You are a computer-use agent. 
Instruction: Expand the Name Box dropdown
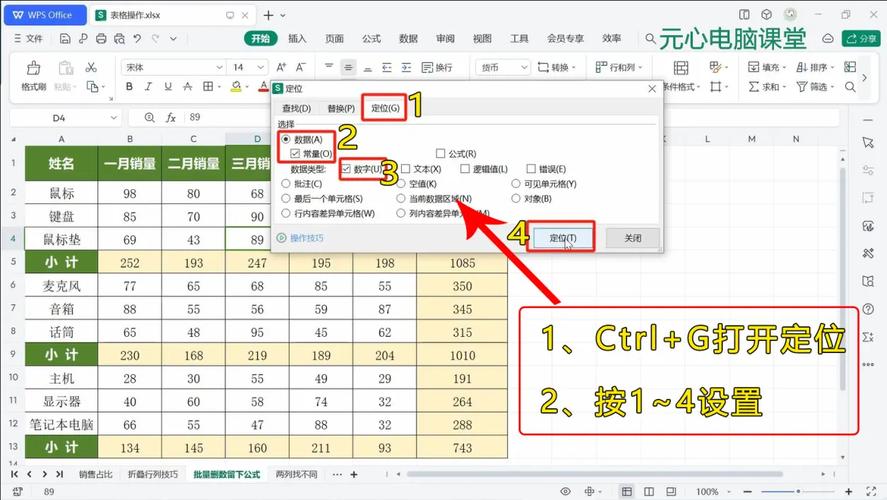tap(114, 118)
